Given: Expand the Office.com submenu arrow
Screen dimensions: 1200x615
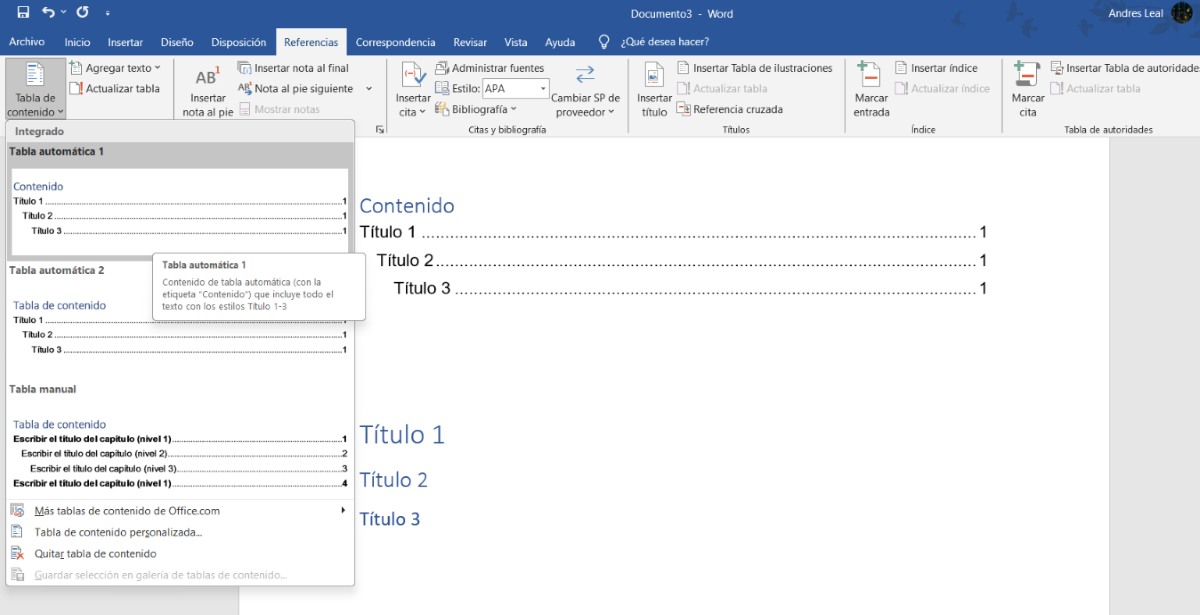Looking at the screenshot, I should tap(343, 510).
